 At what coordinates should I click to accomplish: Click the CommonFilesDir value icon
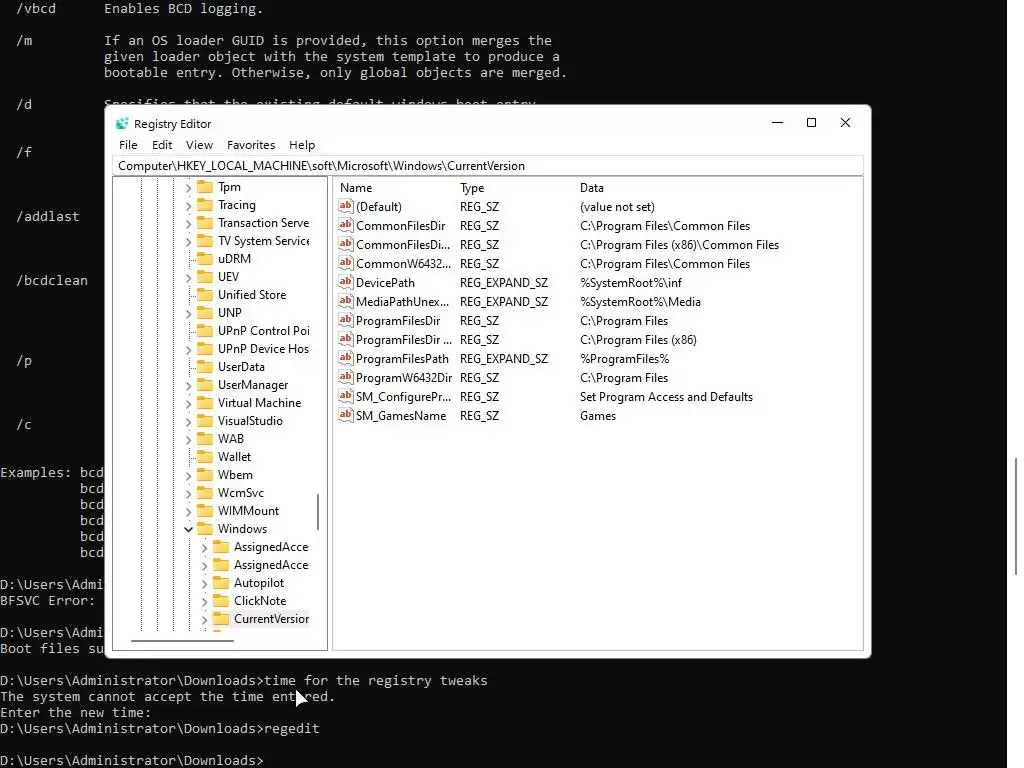tap(345, 225)
